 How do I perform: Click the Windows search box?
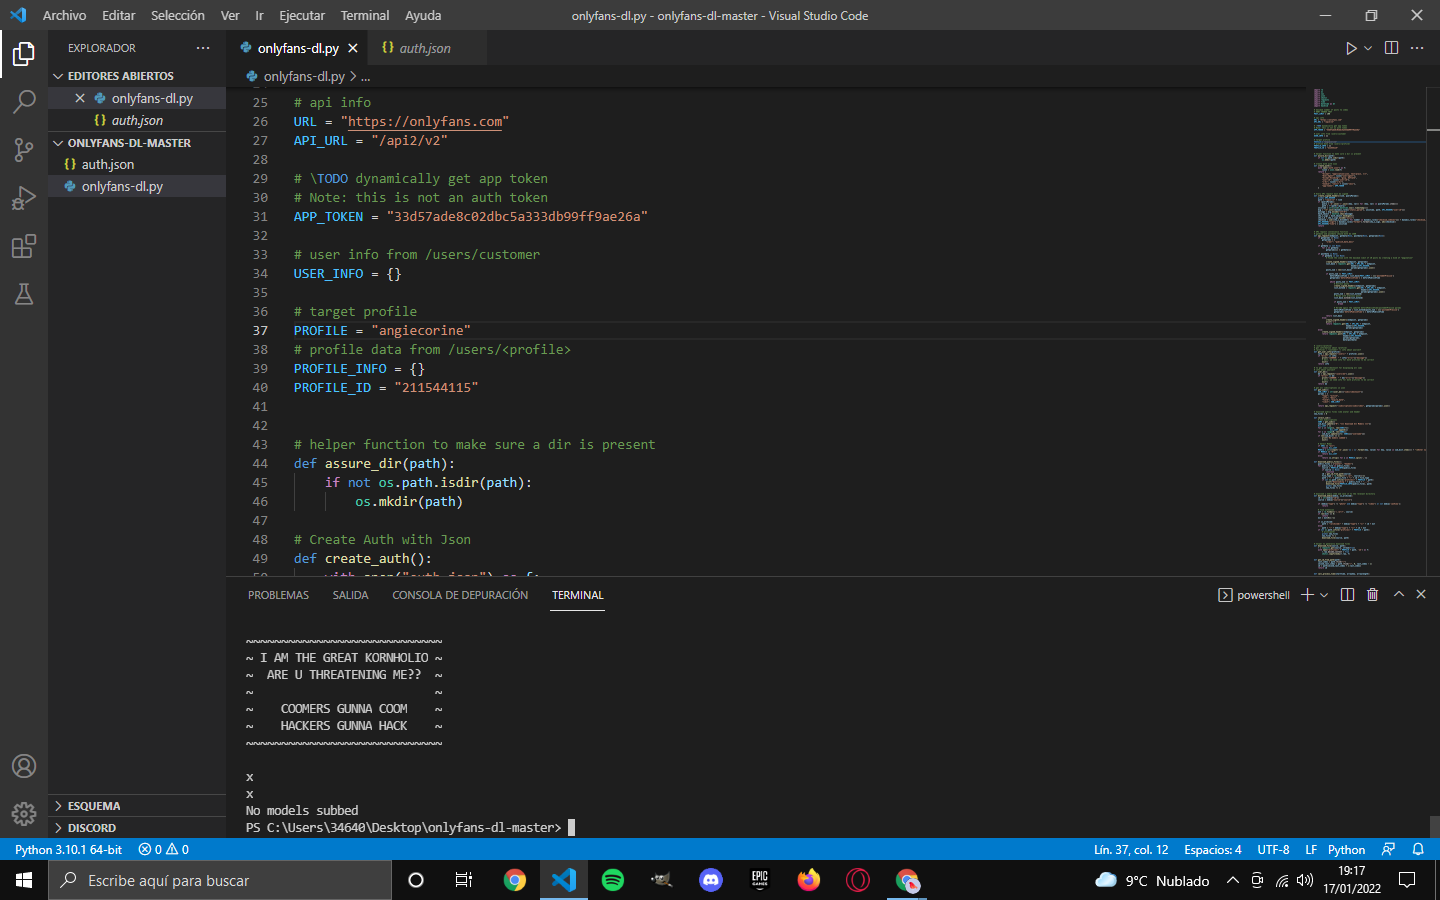click(220, 880)
